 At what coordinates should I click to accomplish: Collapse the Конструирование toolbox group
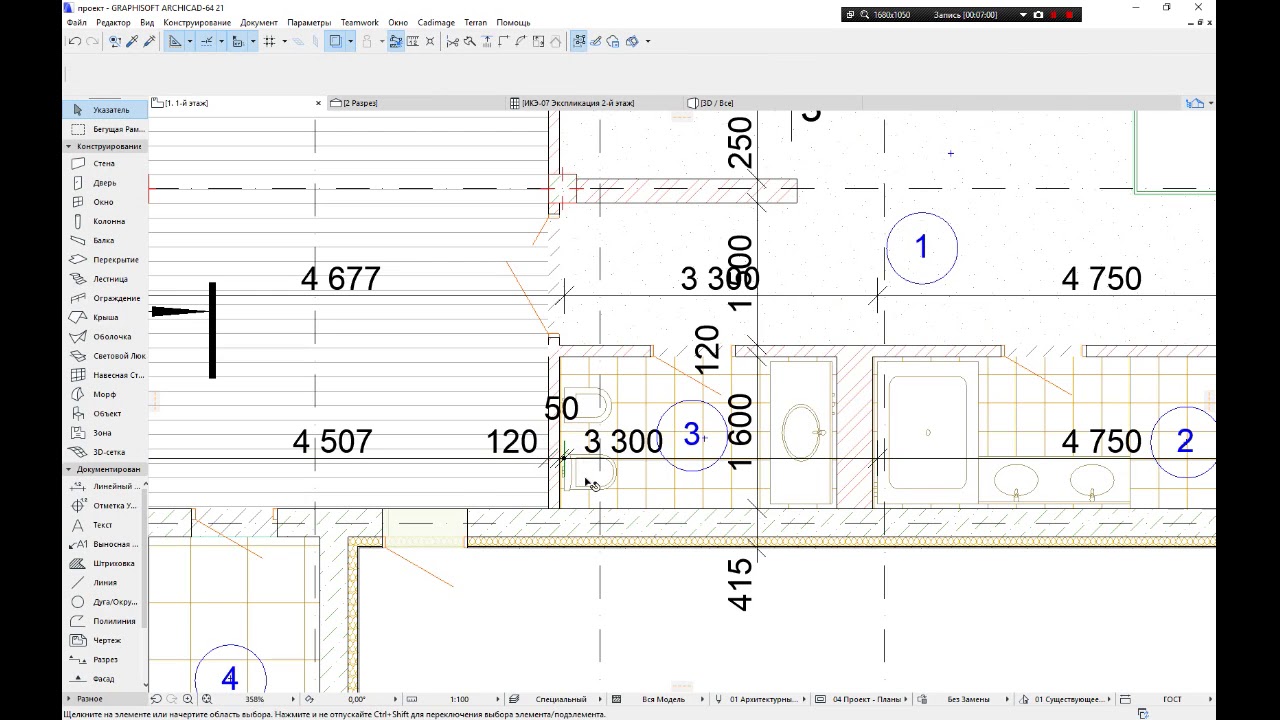coord(105,146)
